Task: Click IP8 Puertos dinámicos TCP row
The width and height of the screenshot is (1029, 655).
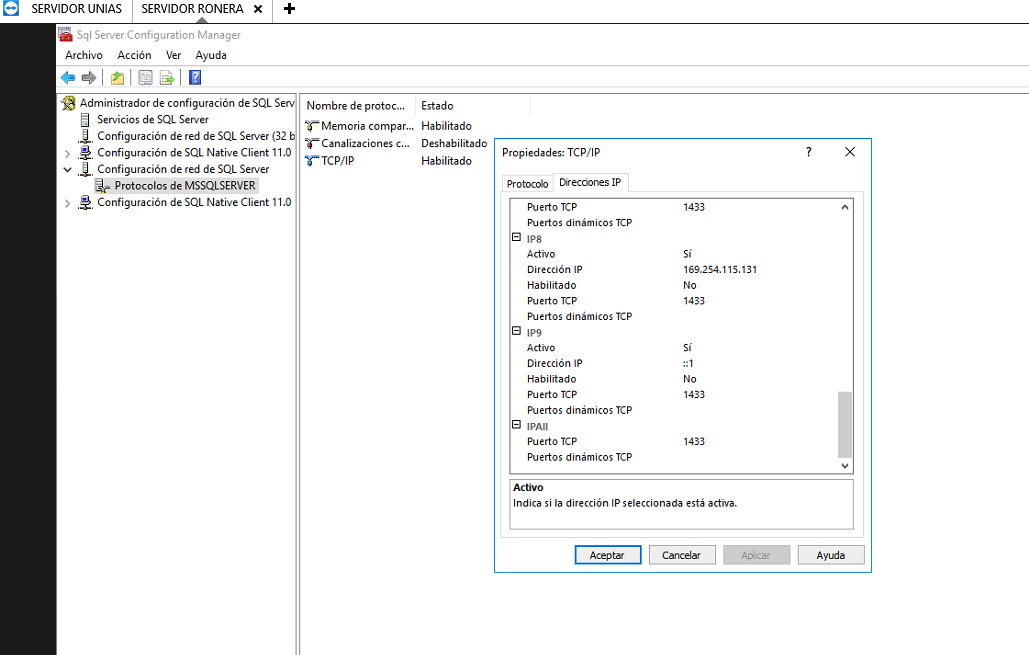Action: [674, 316]
